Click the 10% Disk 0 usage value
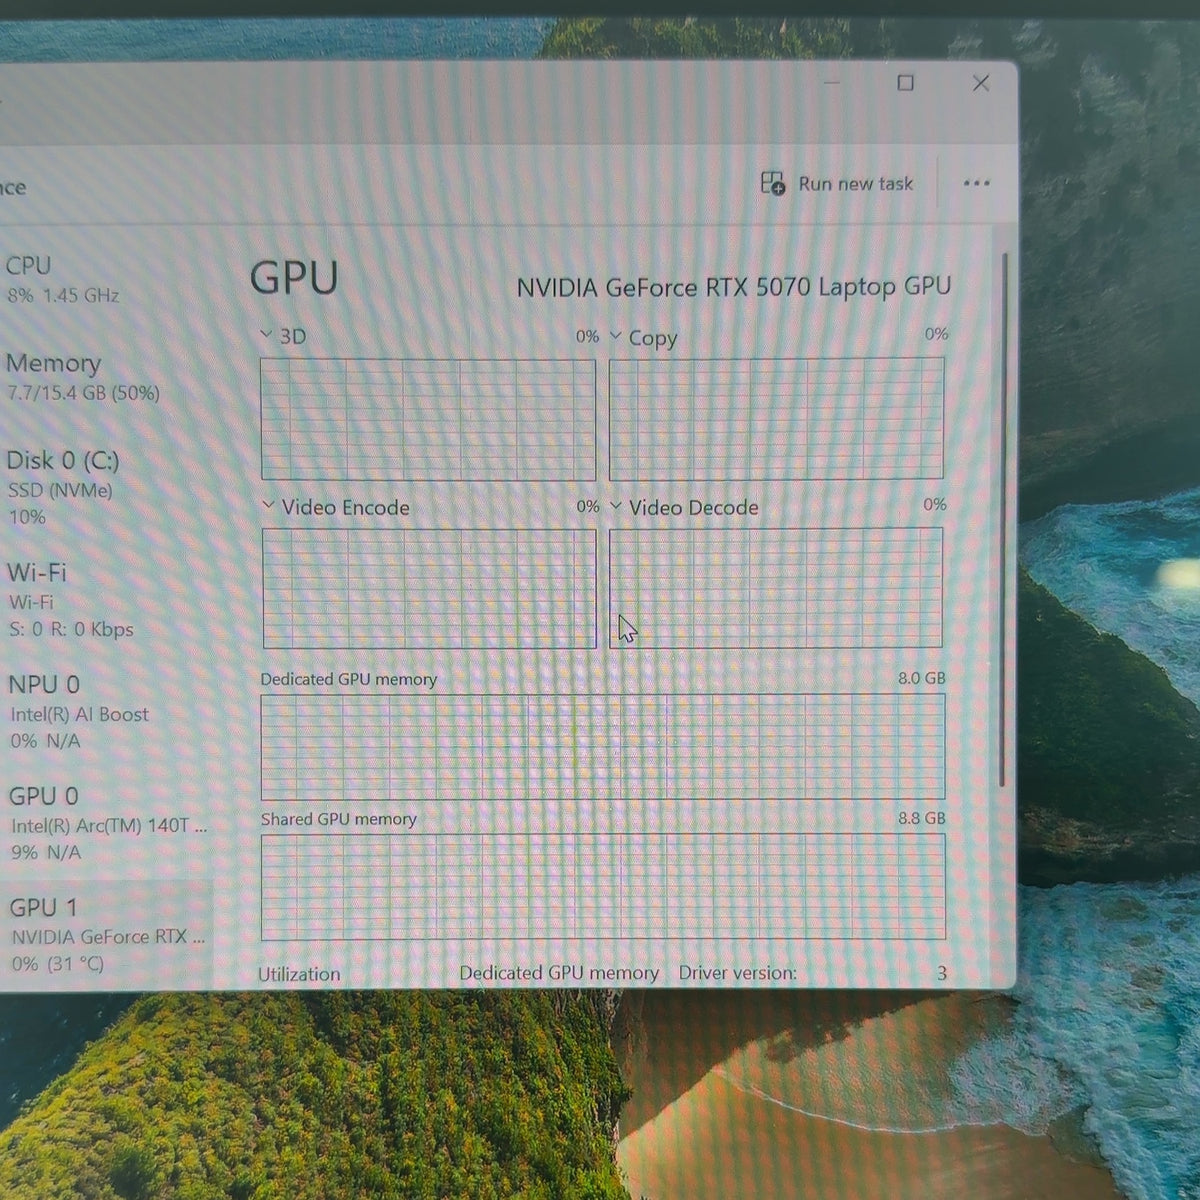1200x1200 pixels. [x=27, y=517]
